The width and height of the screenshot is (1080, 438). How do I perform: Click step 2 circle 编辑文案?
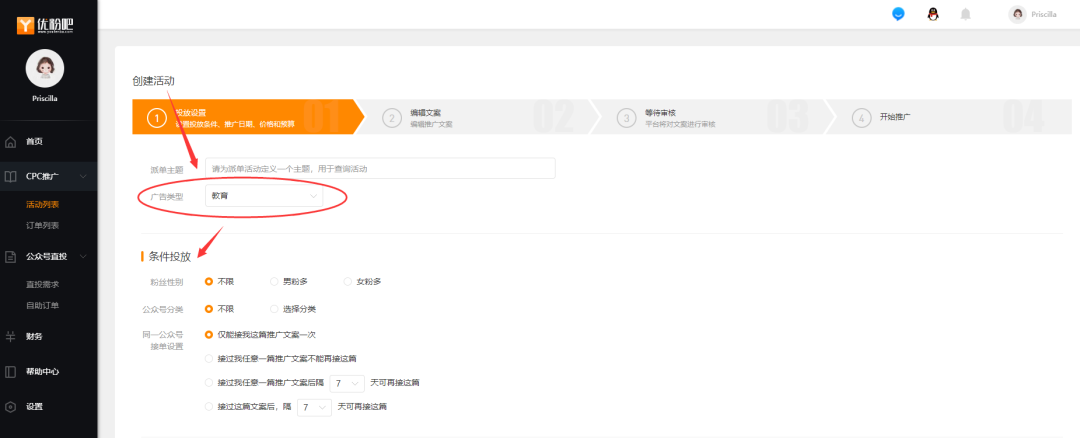point(392,118)
